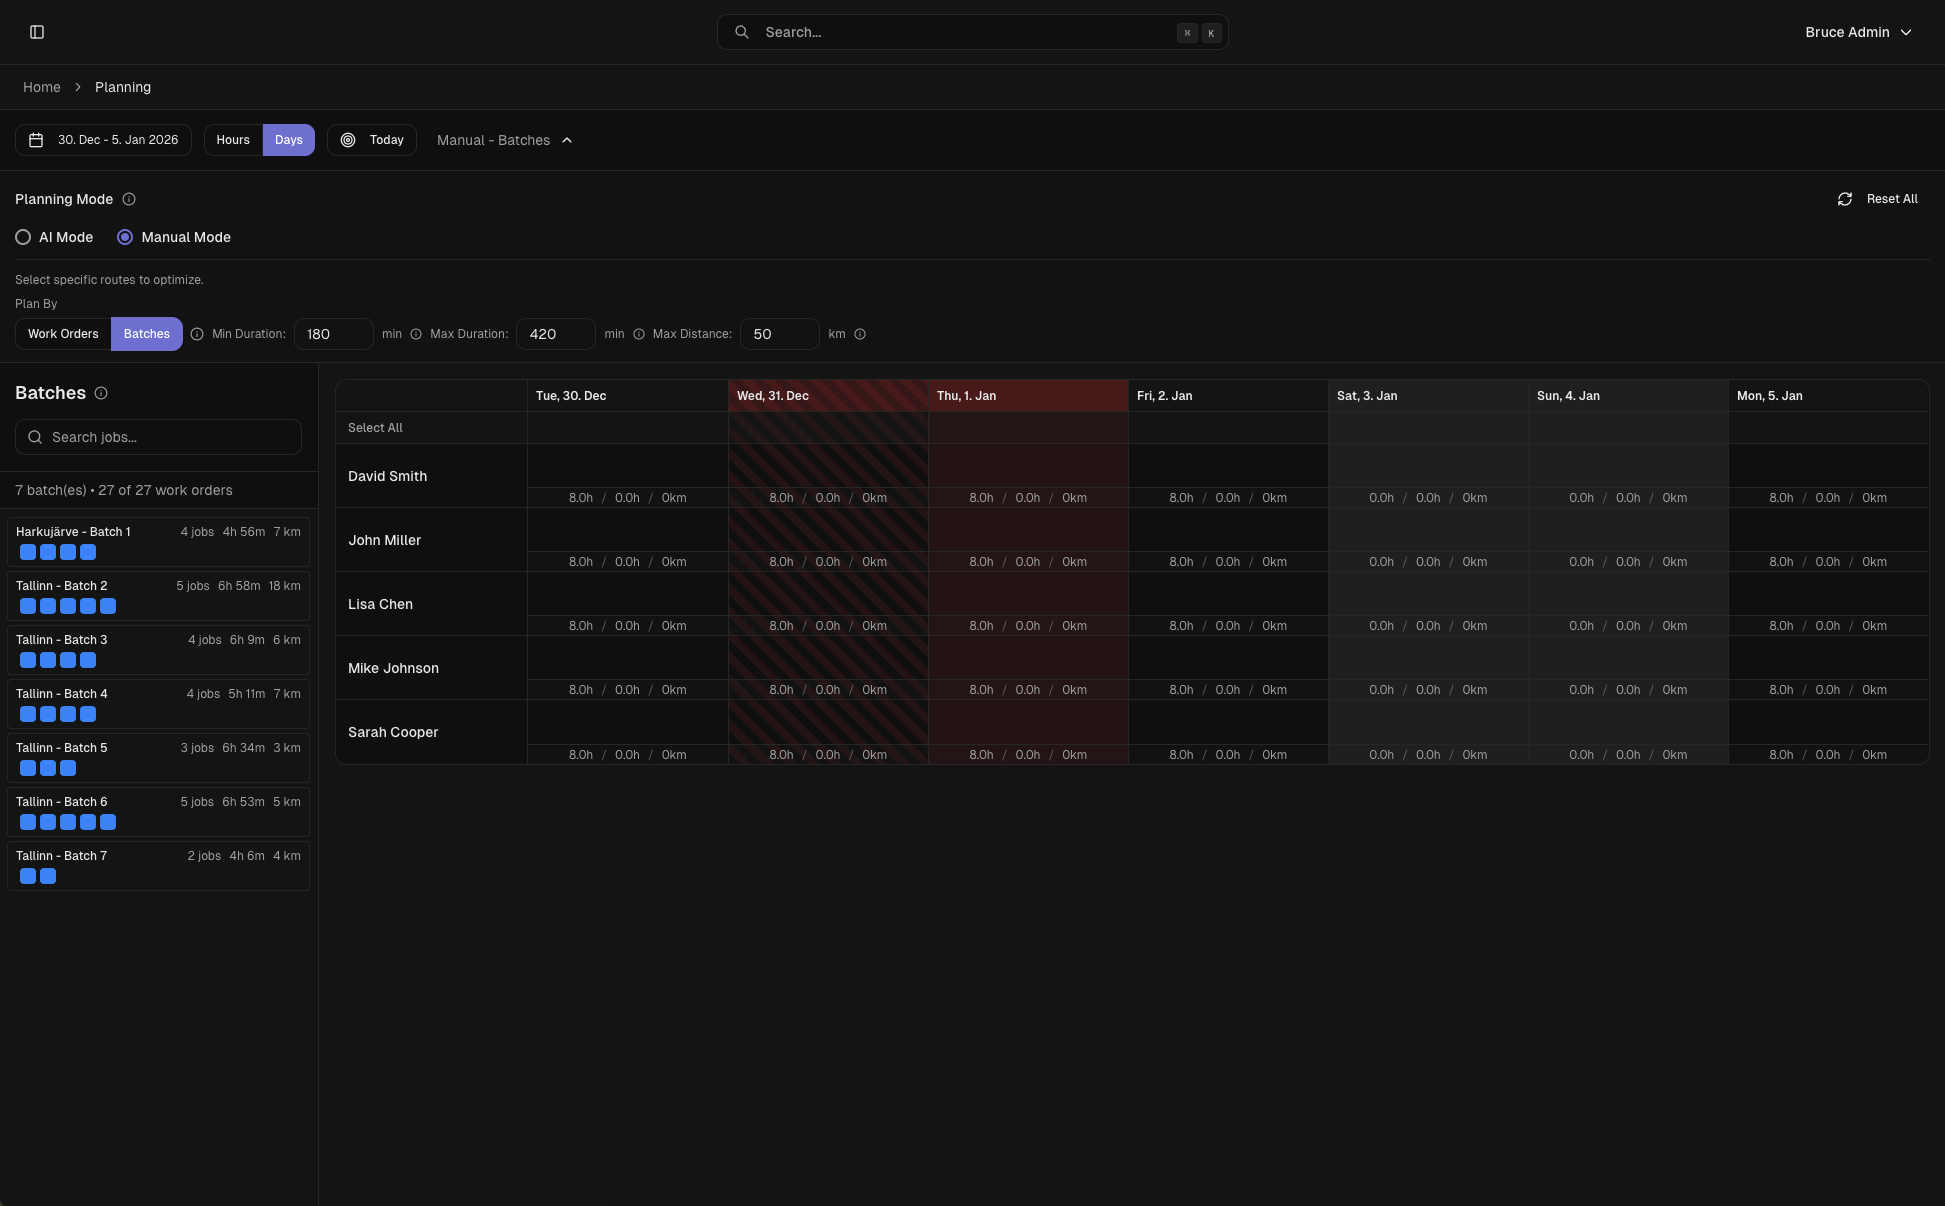
Task: Select the Batches plan-by tab
Action: pos(146,334)
